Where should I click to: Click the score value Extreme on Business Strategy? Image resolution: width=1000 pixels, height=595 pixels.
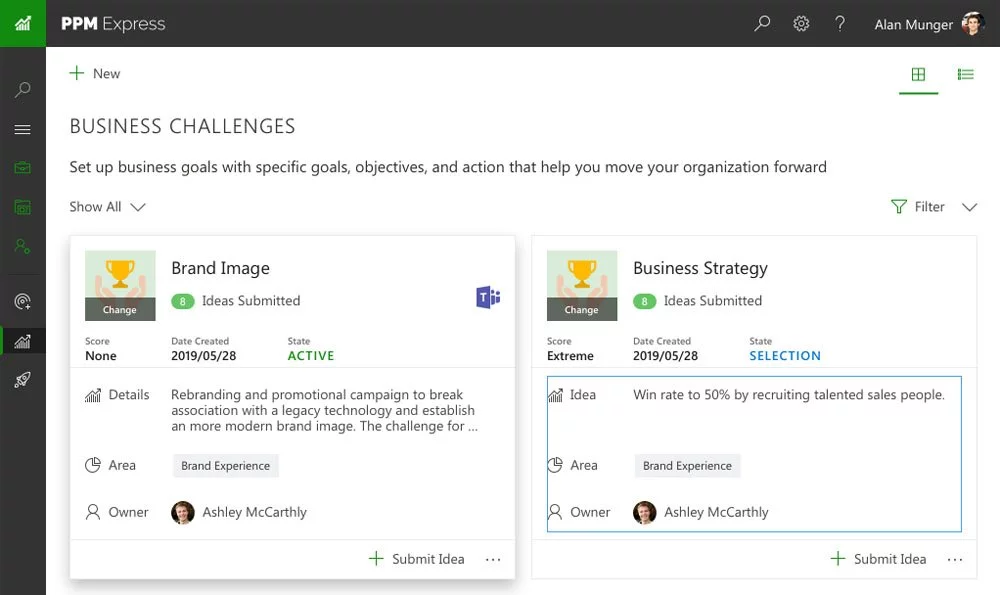(x=570, y=356)
